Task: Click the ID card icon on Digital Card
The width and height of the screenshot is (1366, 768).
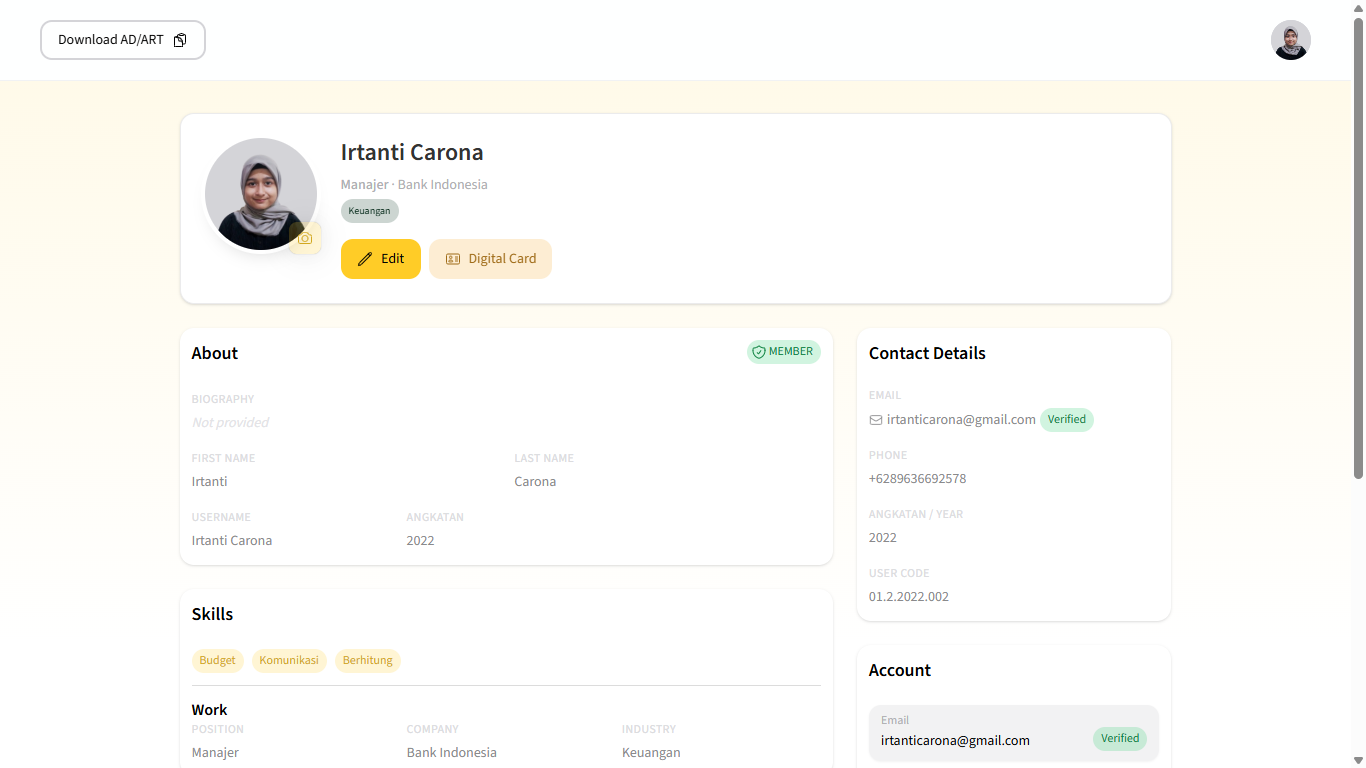Action: click(x=453, y=259)
